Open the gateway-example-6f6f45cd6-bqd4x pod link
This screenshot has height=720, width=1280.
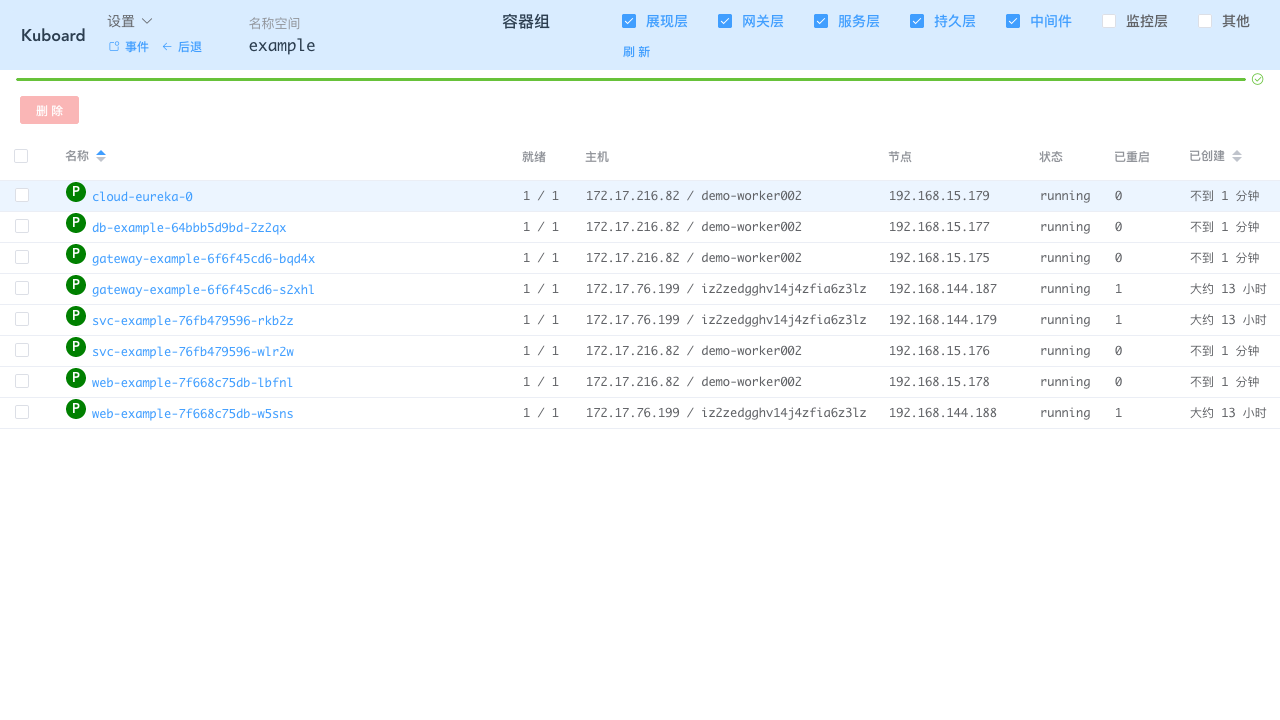(x=203, y=259)
